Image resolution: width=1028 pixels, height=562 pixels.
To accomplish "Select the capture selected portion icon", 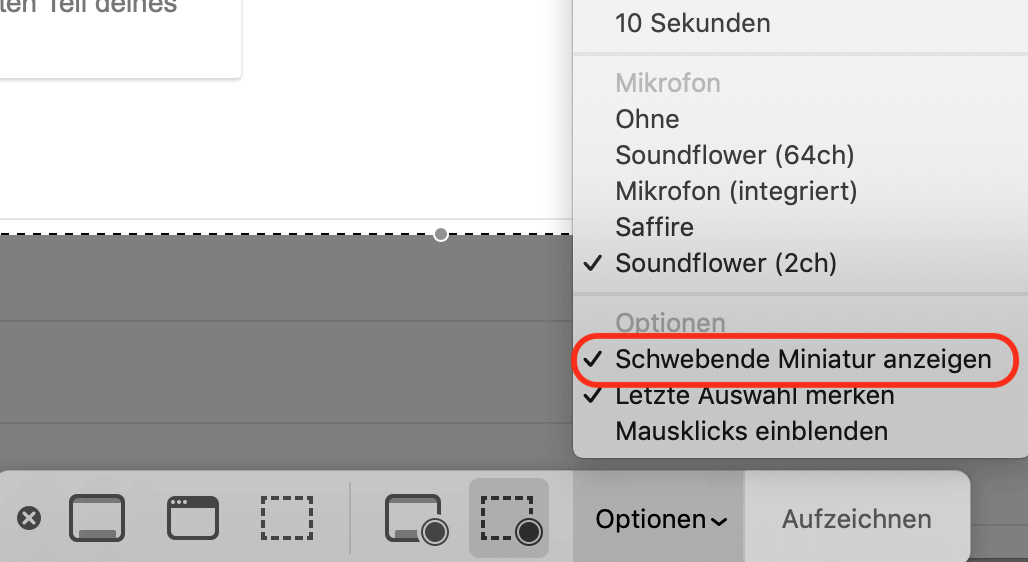I will 287,518.
